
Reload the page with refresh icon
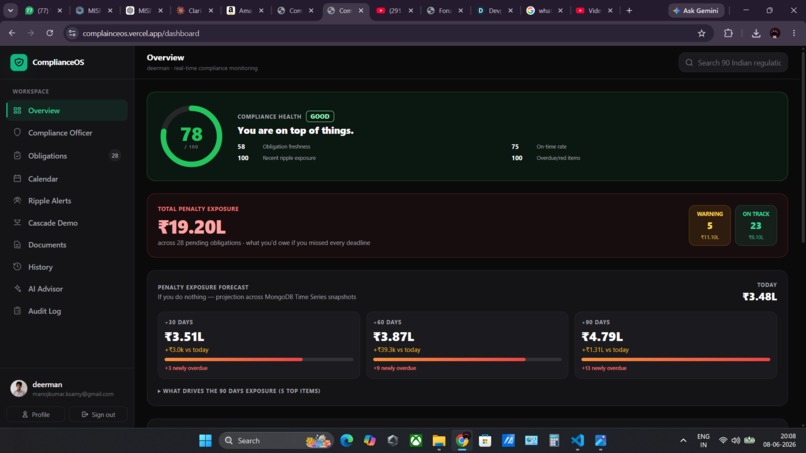tap(49, 33)
